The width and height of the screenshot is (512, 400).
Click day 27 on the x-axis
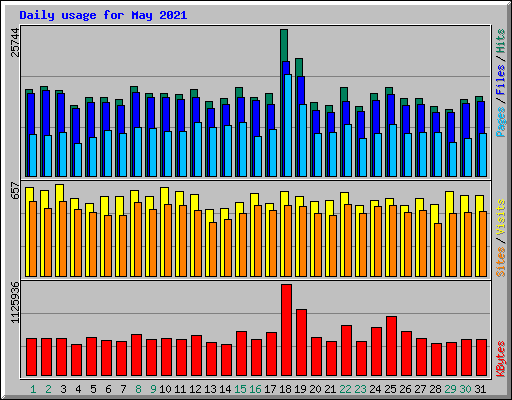point(420,389)
